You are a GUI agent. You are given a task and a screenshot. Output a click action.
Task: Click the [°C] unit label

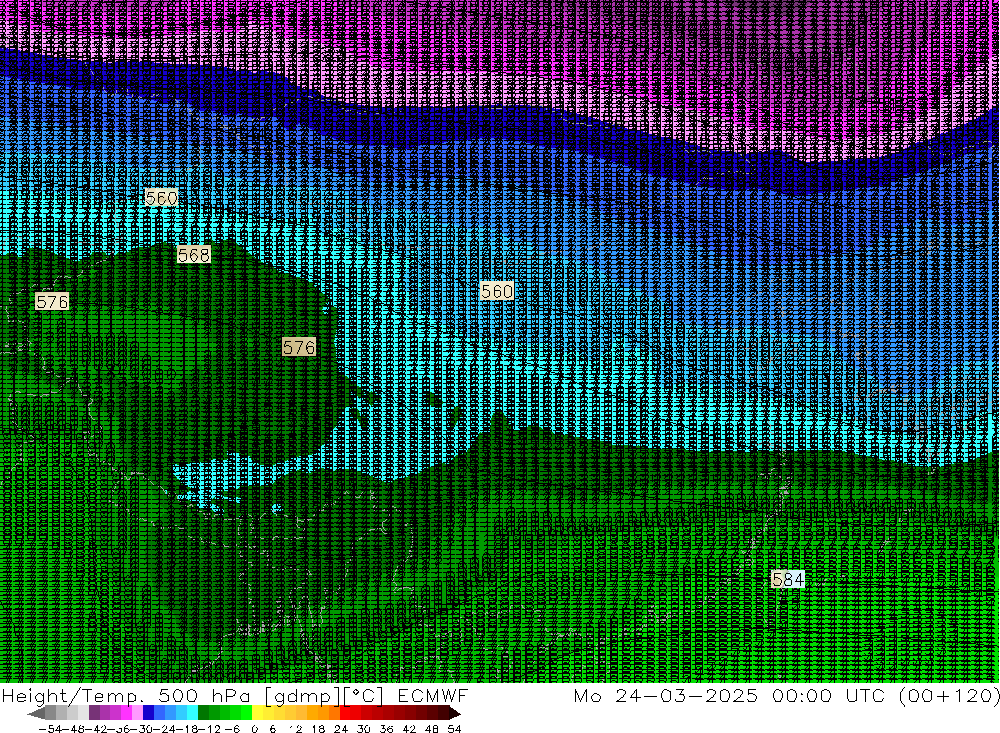(364, 696)
